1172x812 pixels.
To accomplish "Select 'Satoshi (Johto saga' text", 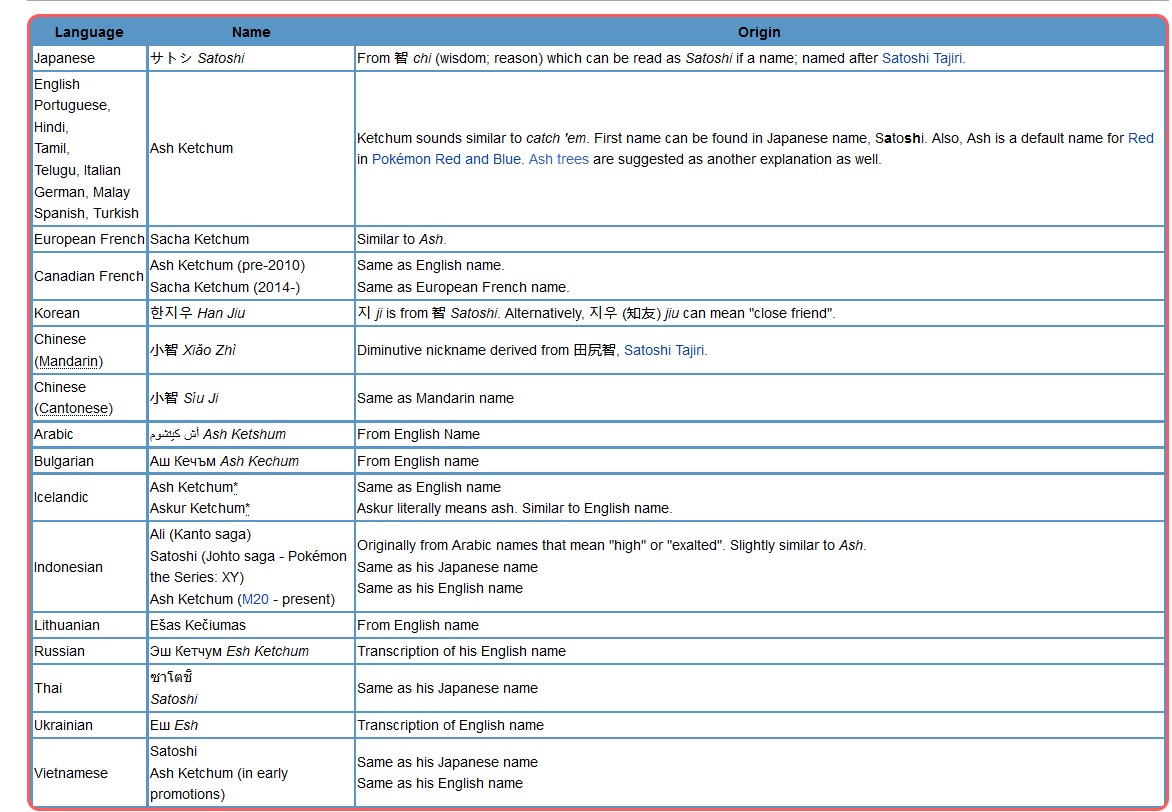I will 212,556.
